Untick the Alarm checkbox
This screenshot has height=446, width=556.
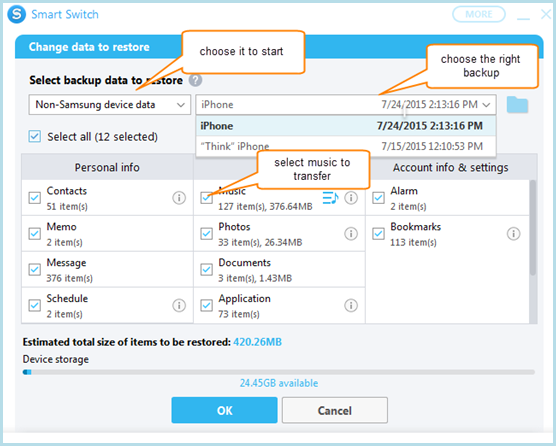(x=378, y=198)
